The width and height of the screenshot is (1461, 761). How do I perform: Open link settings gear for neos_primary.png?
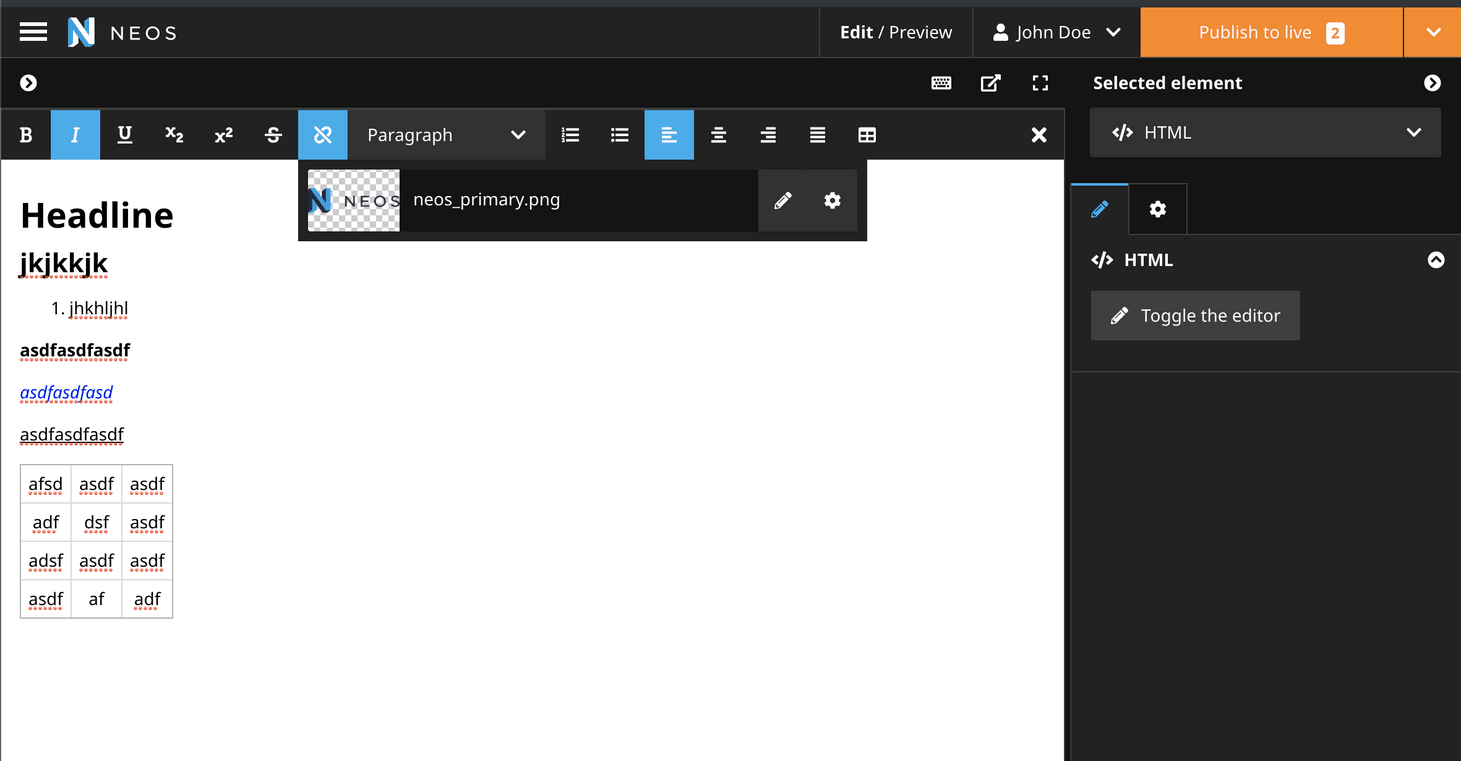tap(832, 200)
